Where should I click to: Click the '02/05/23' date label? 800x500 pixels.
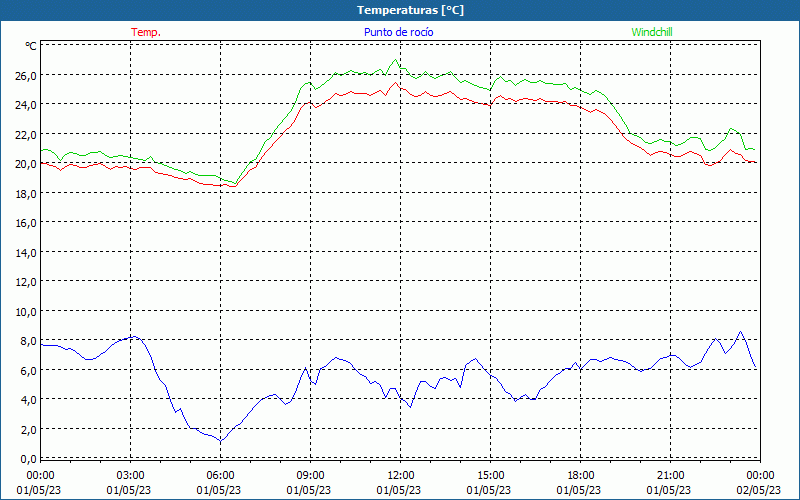click(x=759, y=490)
